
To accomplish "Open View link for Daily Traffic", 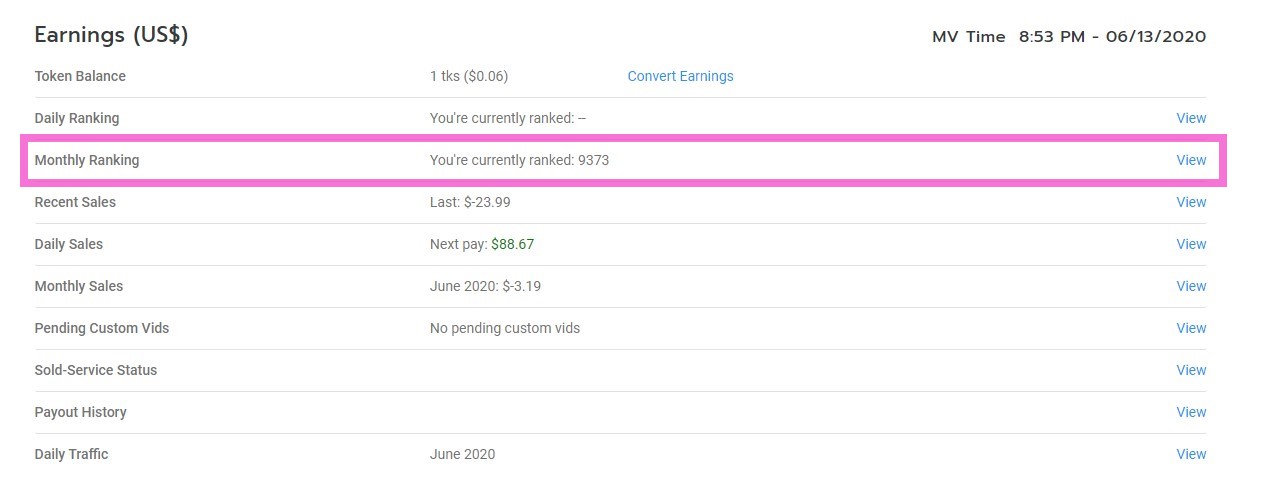I will [x=1190, y=454].
